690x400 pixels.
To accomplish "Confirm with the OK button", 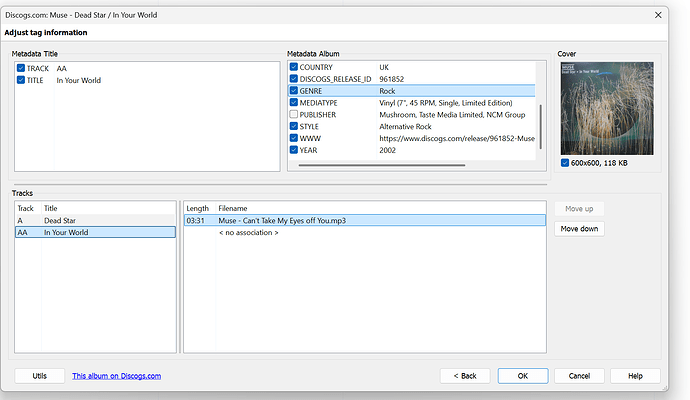I will coord(523,376).
